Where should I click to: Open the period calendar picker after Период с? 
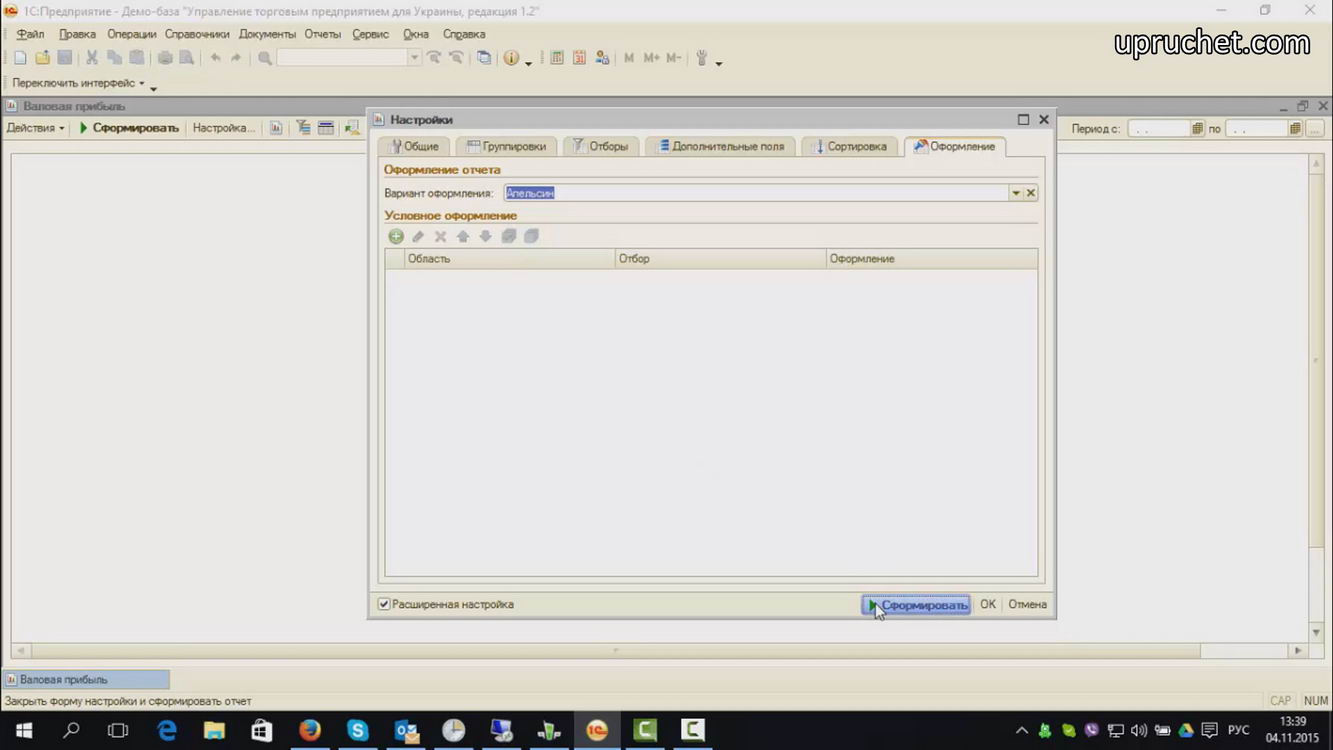pos(1197,128)
